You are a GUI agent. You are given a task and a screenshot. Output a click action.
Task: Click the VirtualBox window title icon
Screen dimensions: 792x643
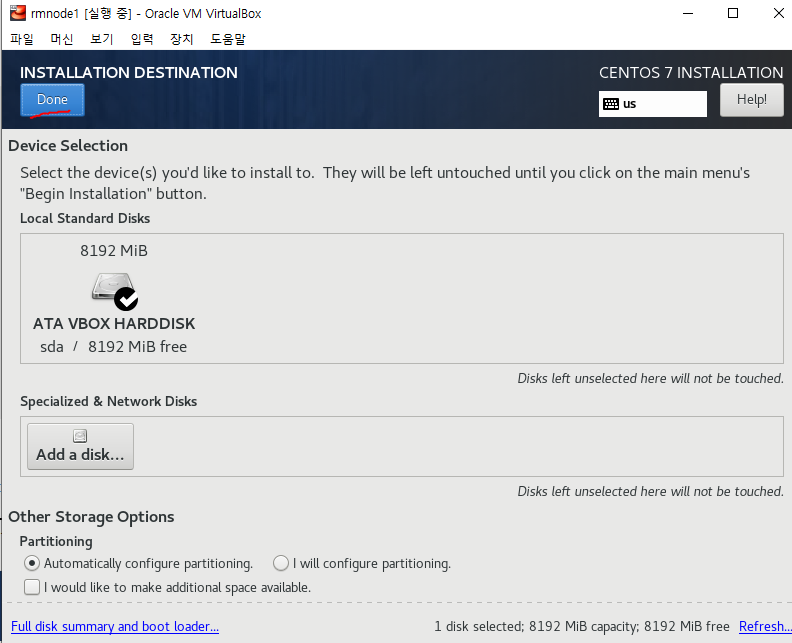[18, 13]
